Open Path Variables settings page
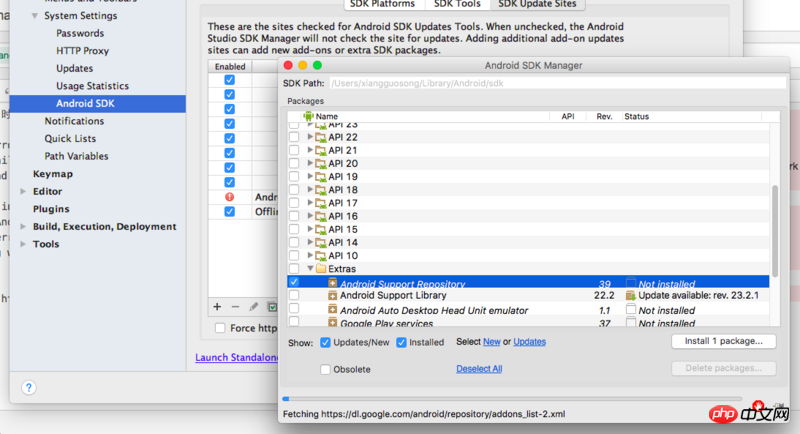 click(x=76, y=156)
